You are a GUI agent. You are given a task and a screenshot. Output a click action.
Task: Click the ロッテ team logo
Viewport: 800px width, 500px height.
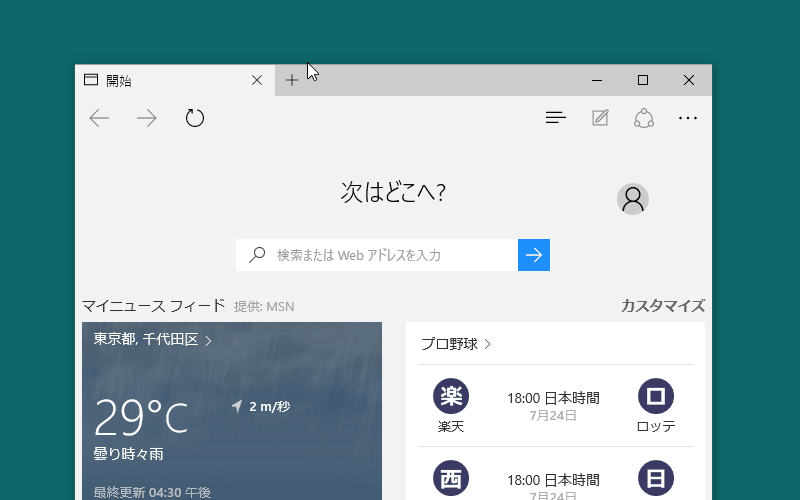pos(656,396)
